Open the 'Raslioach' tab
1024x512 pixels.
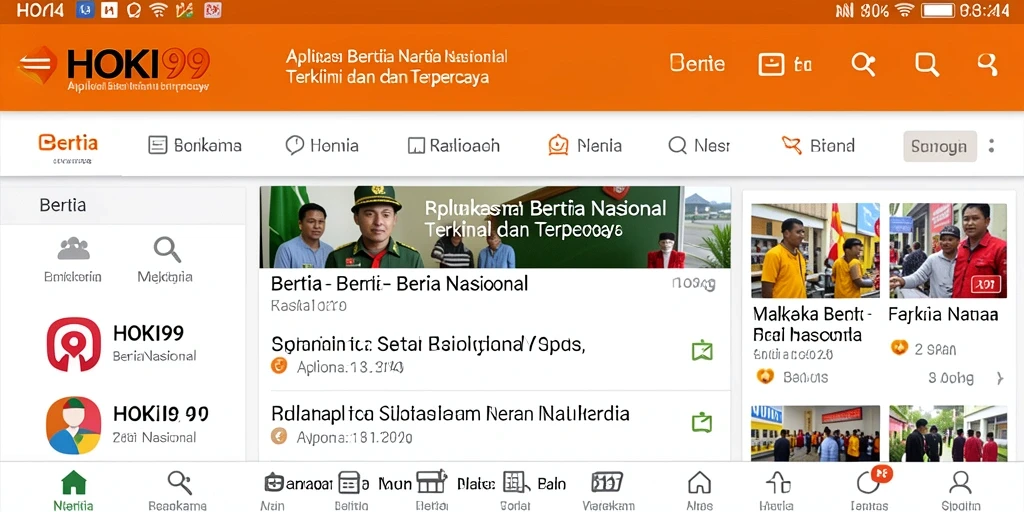(453, 145)
